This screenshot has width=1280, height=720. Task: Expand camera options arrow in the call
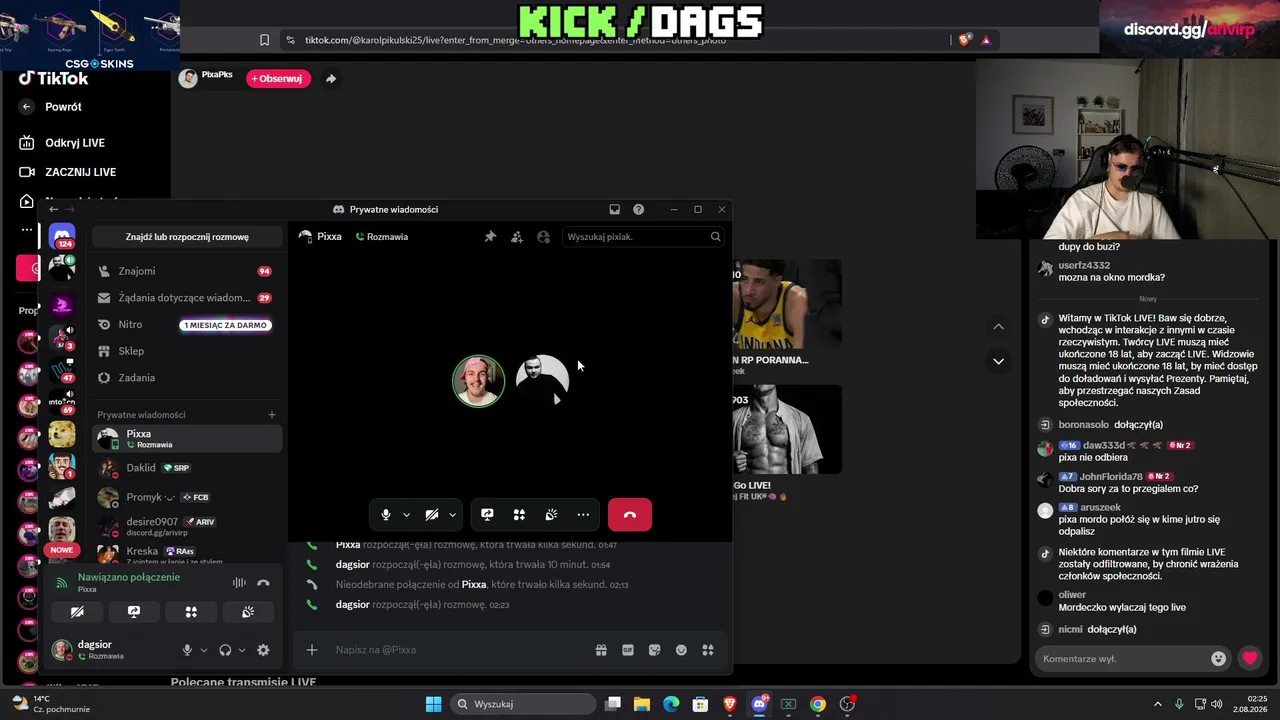452,515
